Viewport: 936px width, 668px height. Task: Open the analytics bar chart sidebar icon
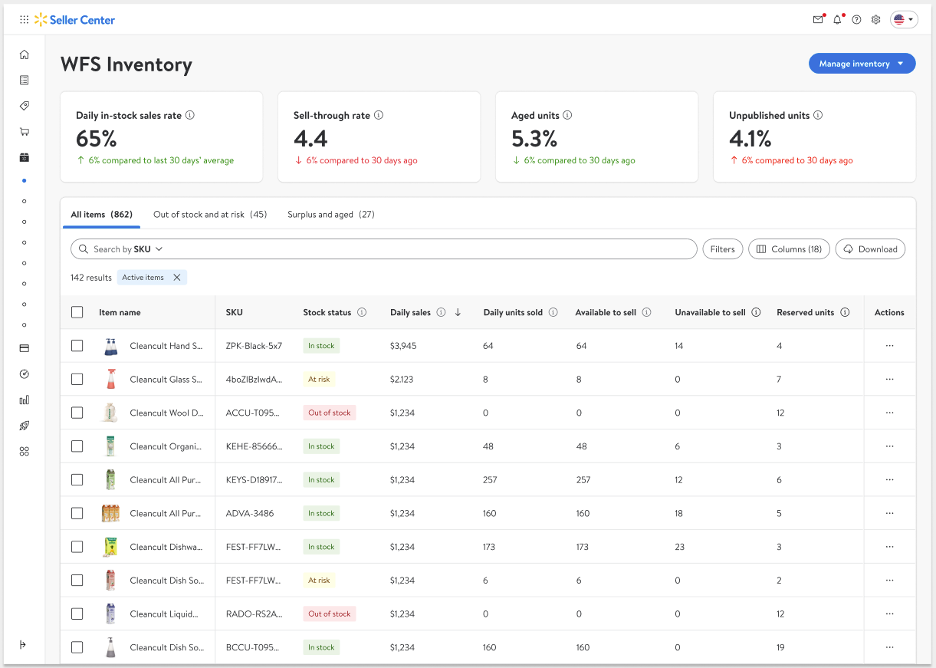coord(24,400)
